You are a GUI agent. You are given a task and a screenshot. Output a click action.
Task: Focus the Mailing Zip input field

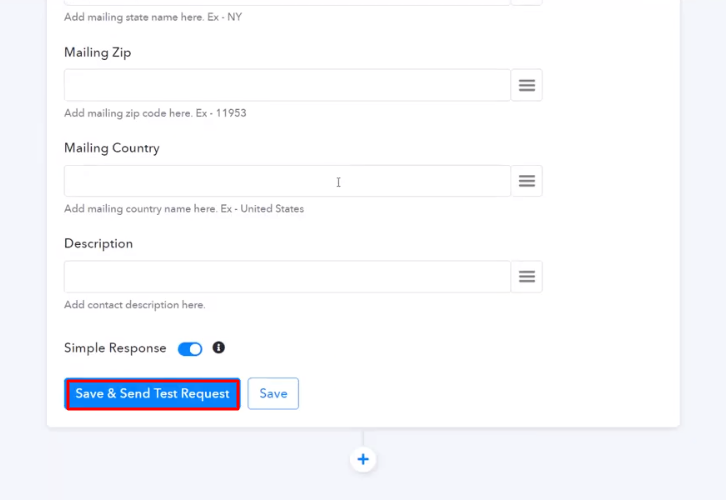point(287,85)
